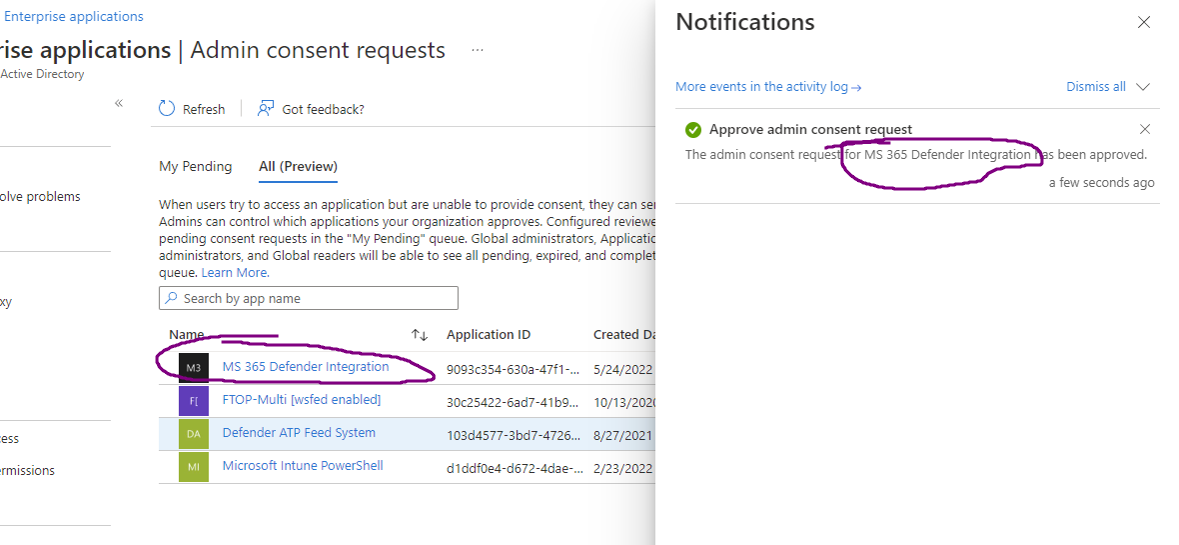Select application ID 9093c354-630a-47f1
Screen dimensions: 1179x545
tap(514, 369)
